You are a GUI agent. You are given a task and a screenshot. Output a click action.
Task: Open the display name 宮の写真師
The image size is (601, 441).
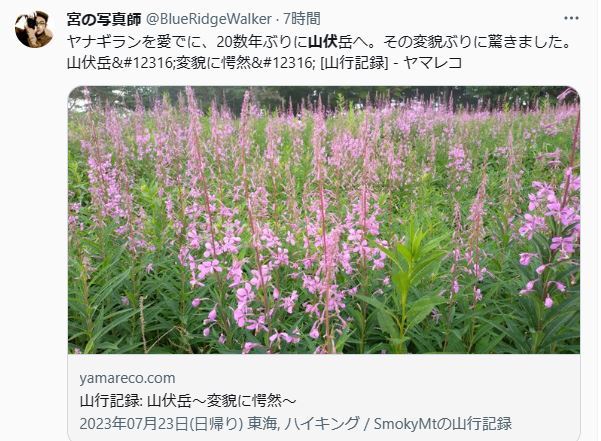(x=104, y=19)
